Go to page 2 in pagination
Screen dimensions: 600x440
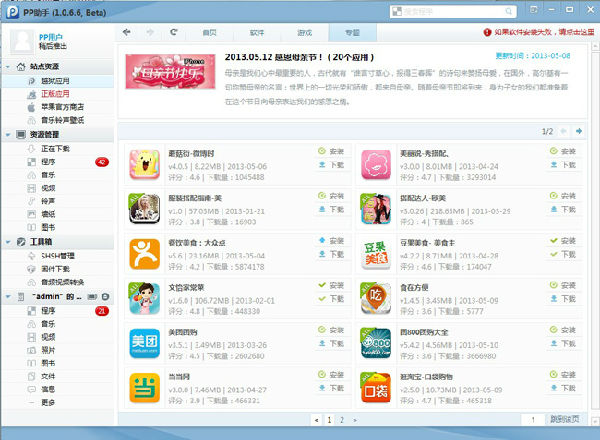pyautogui.click(x=342, y=420)
